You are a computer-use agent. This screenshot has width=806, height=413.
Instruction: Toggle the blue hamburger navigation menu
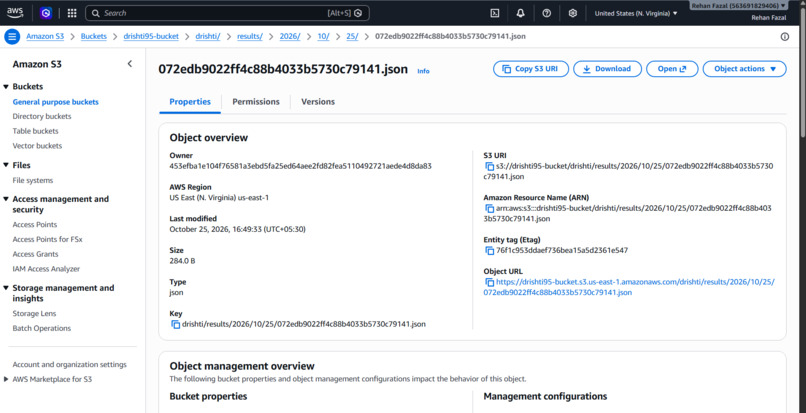coord(12,37)
